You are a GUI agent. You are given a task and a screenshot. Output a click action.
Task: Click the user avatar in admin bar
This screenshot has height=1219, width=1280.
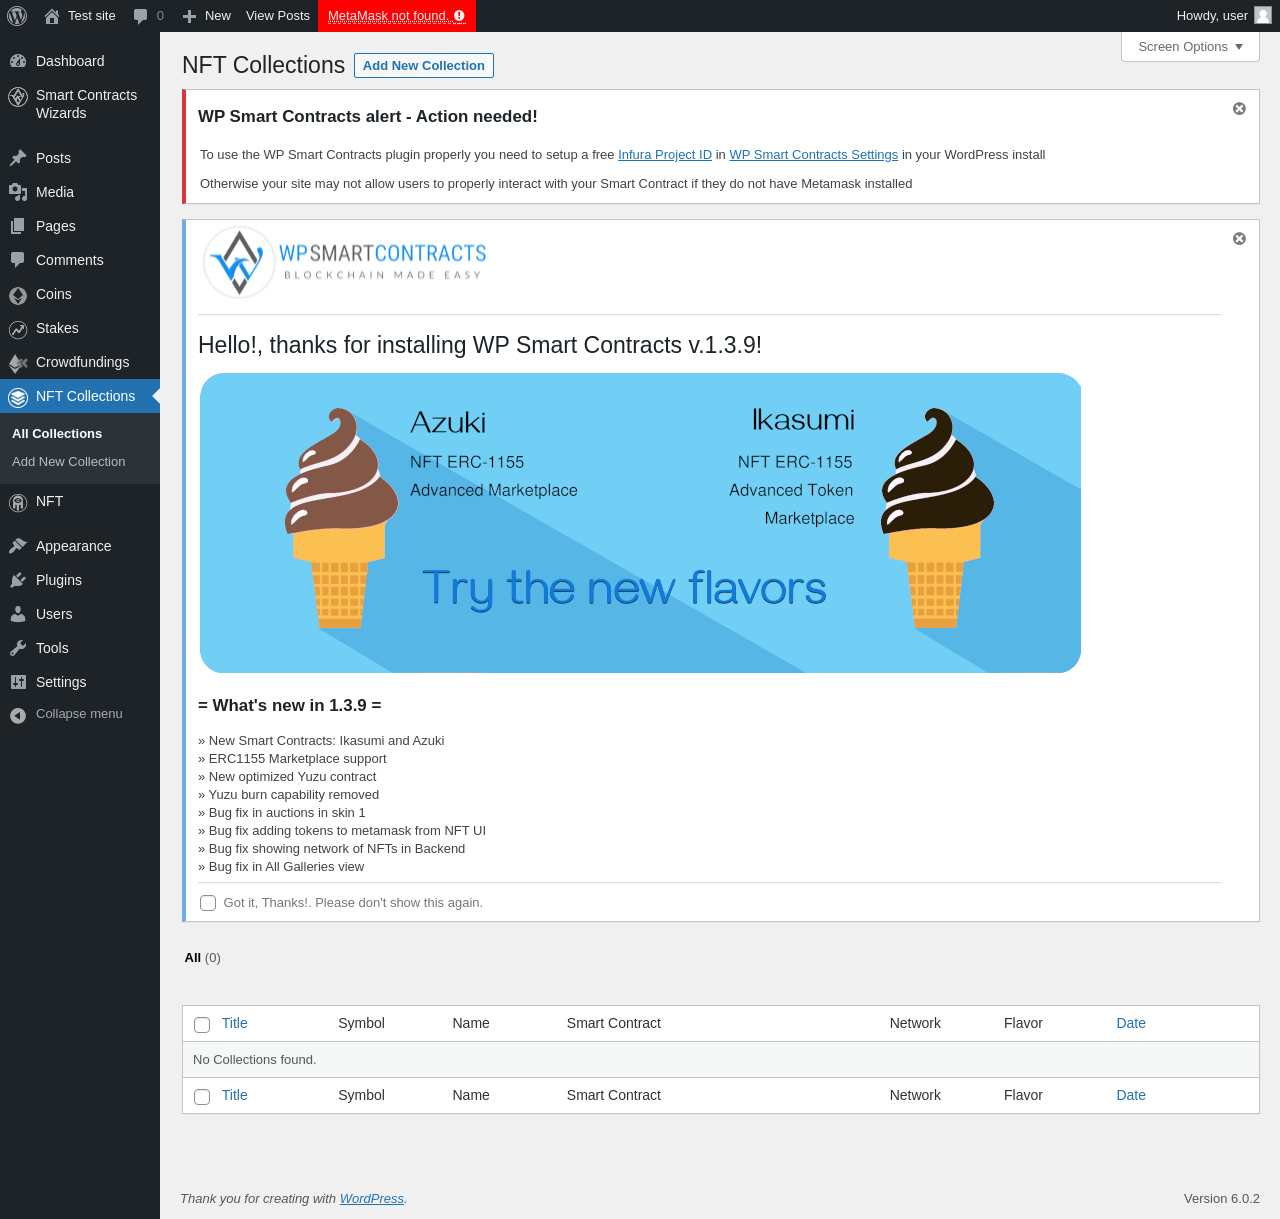point(1263,15)
